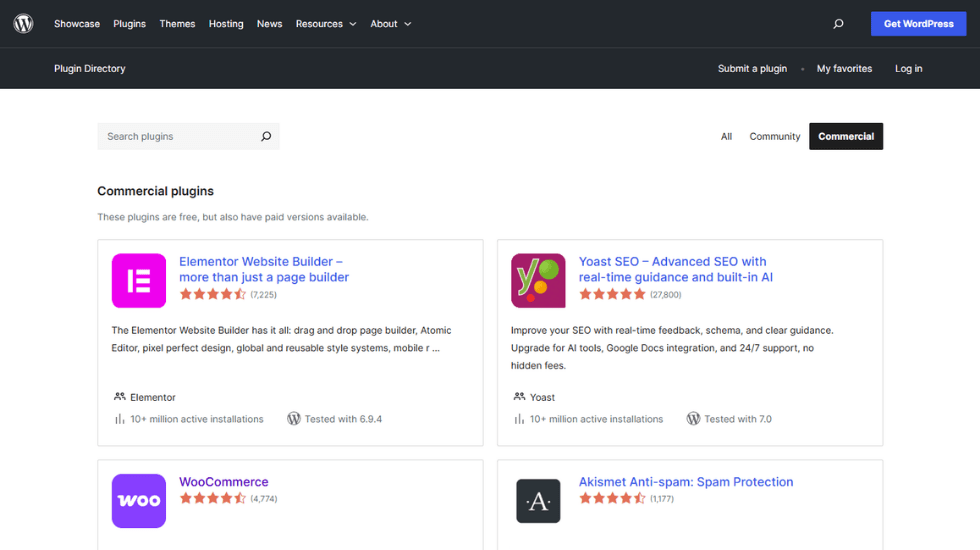Image resolution: width=980 pixels, height=550 pixels.
Task: Click the Get WordPress button
Action: (x=918, y=24)
